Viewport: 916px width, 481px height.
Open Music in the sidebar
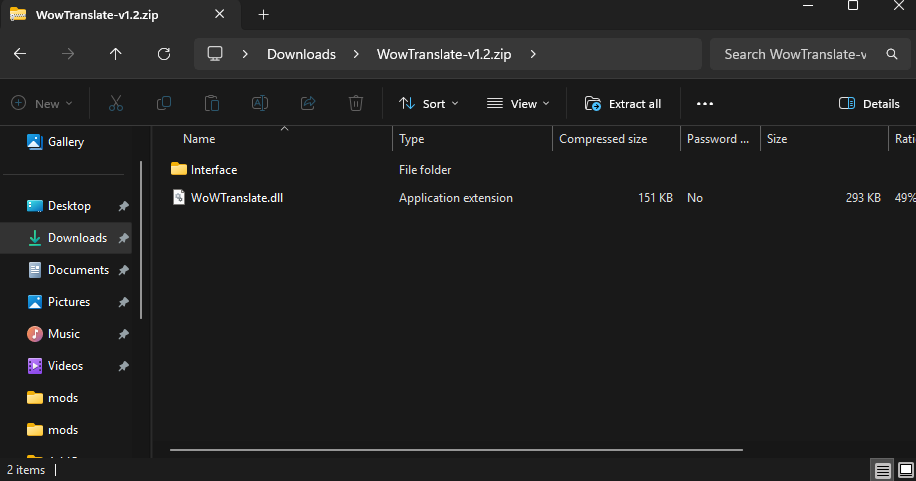(65, 334)
